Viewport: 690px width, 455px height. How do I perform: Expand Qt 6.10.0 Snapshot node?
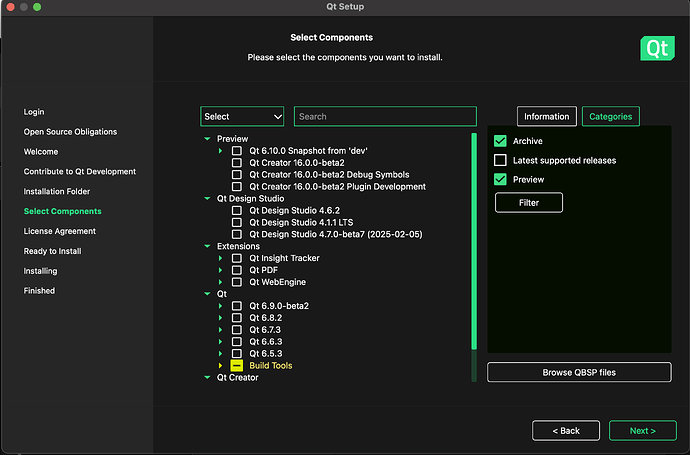(220, 150)
